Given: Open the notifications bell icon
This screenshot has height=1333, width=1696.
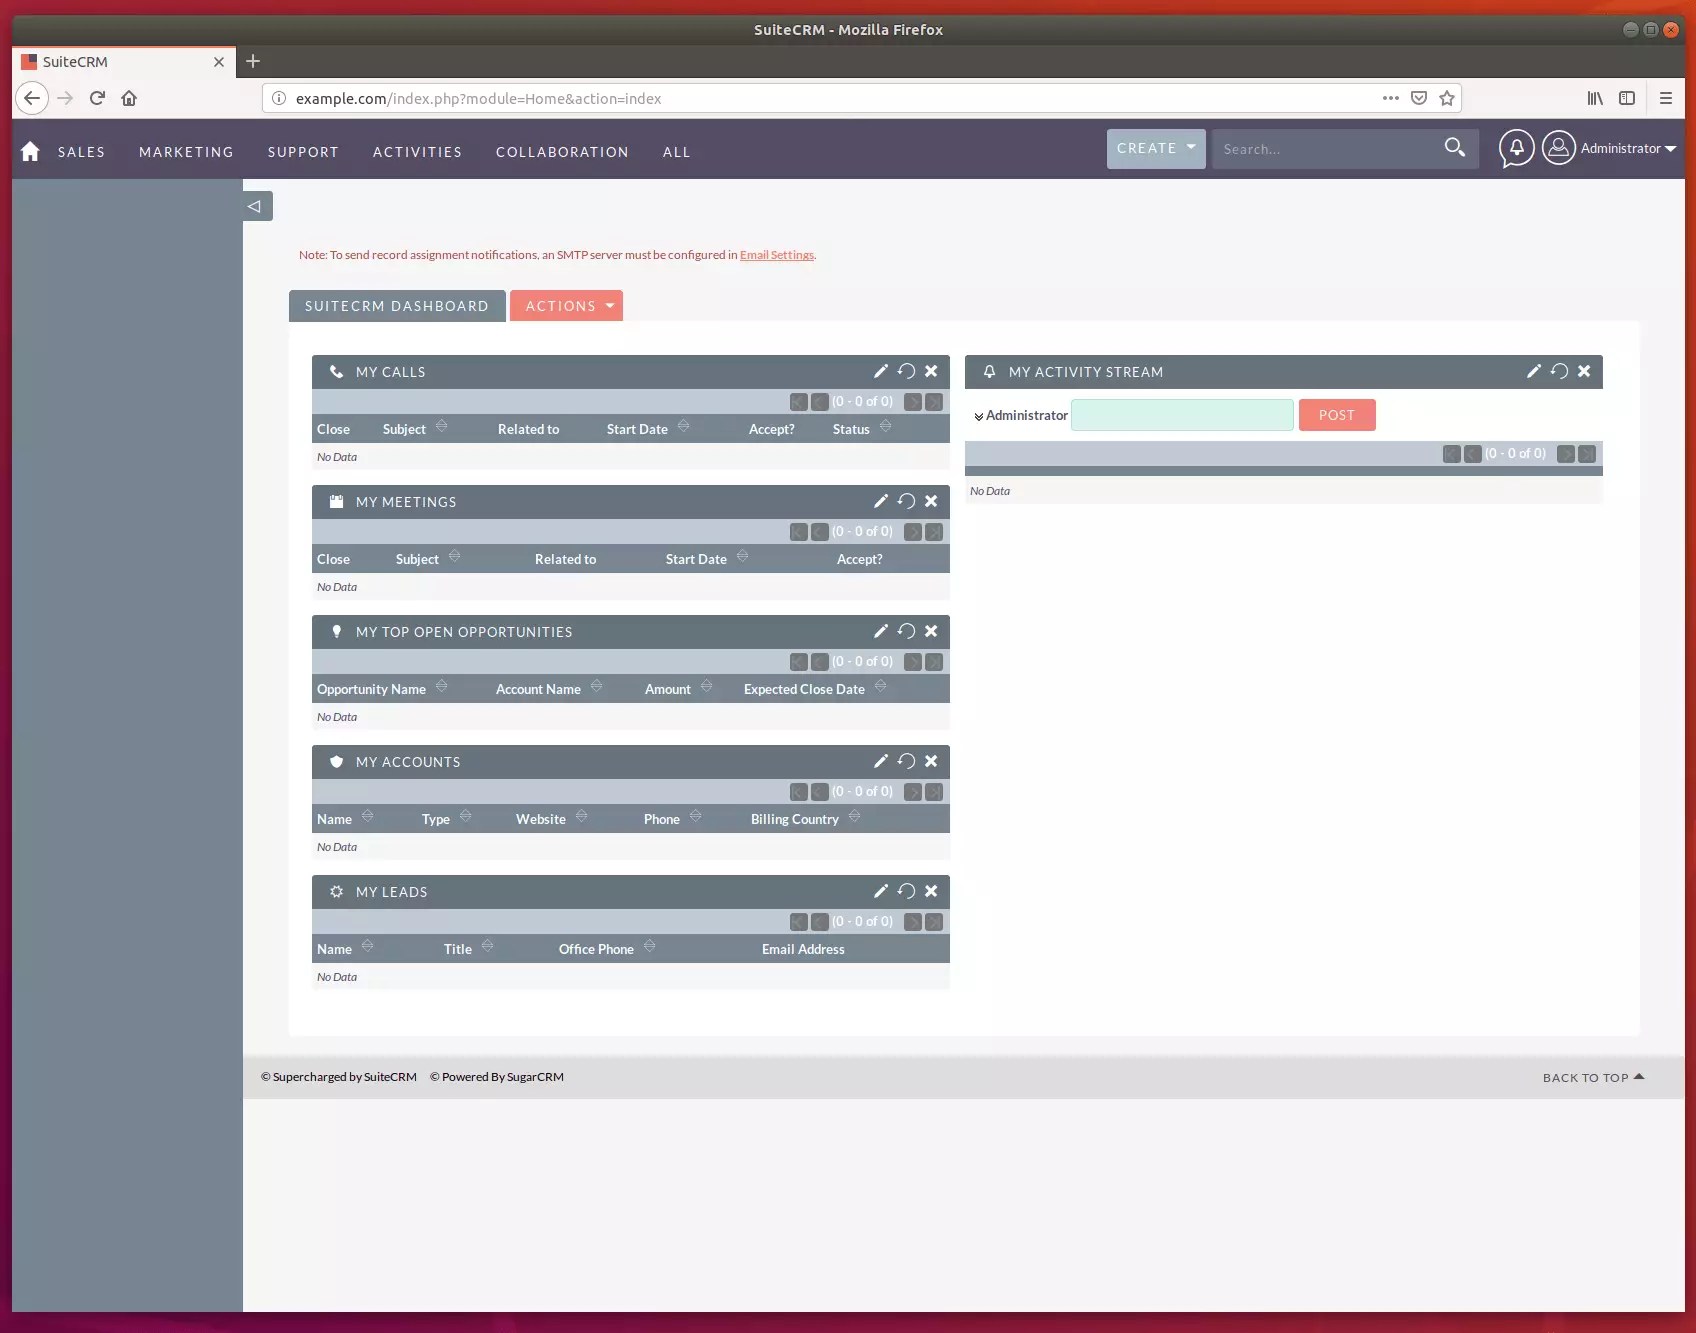Looking at the screenshot, I should (x=1516, y=148).
